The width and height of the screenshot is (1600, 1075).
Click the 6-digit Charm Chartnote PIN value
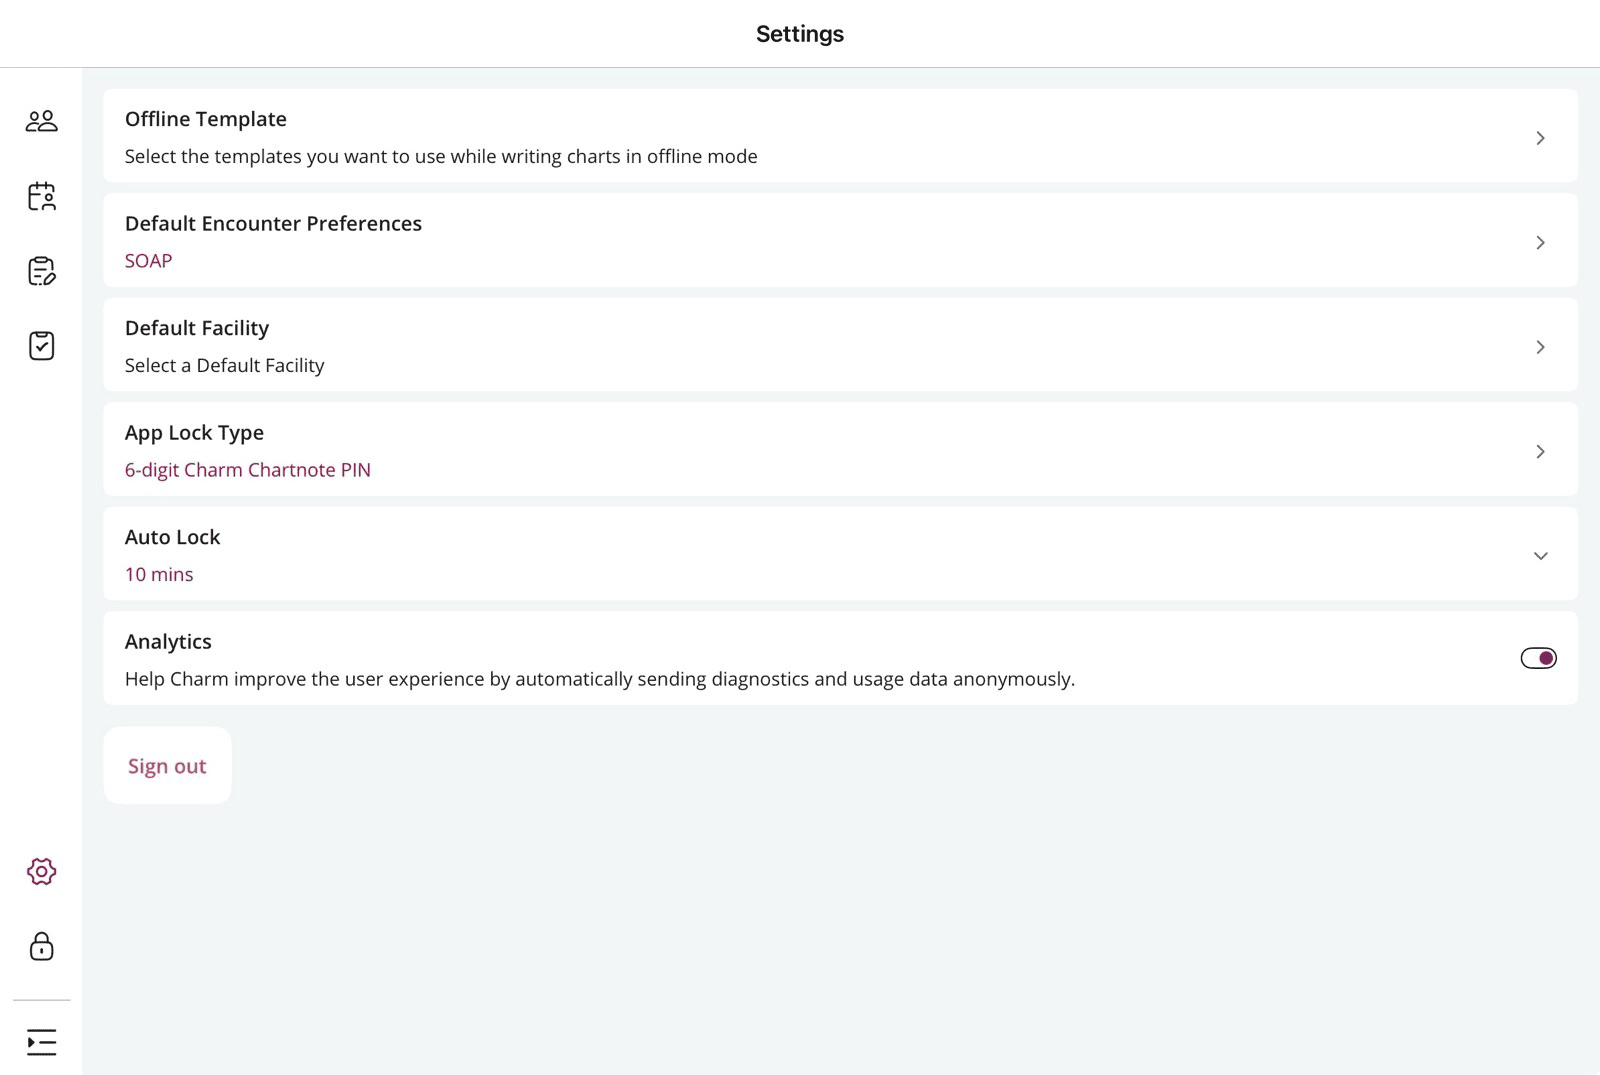(x=247, y=470)
